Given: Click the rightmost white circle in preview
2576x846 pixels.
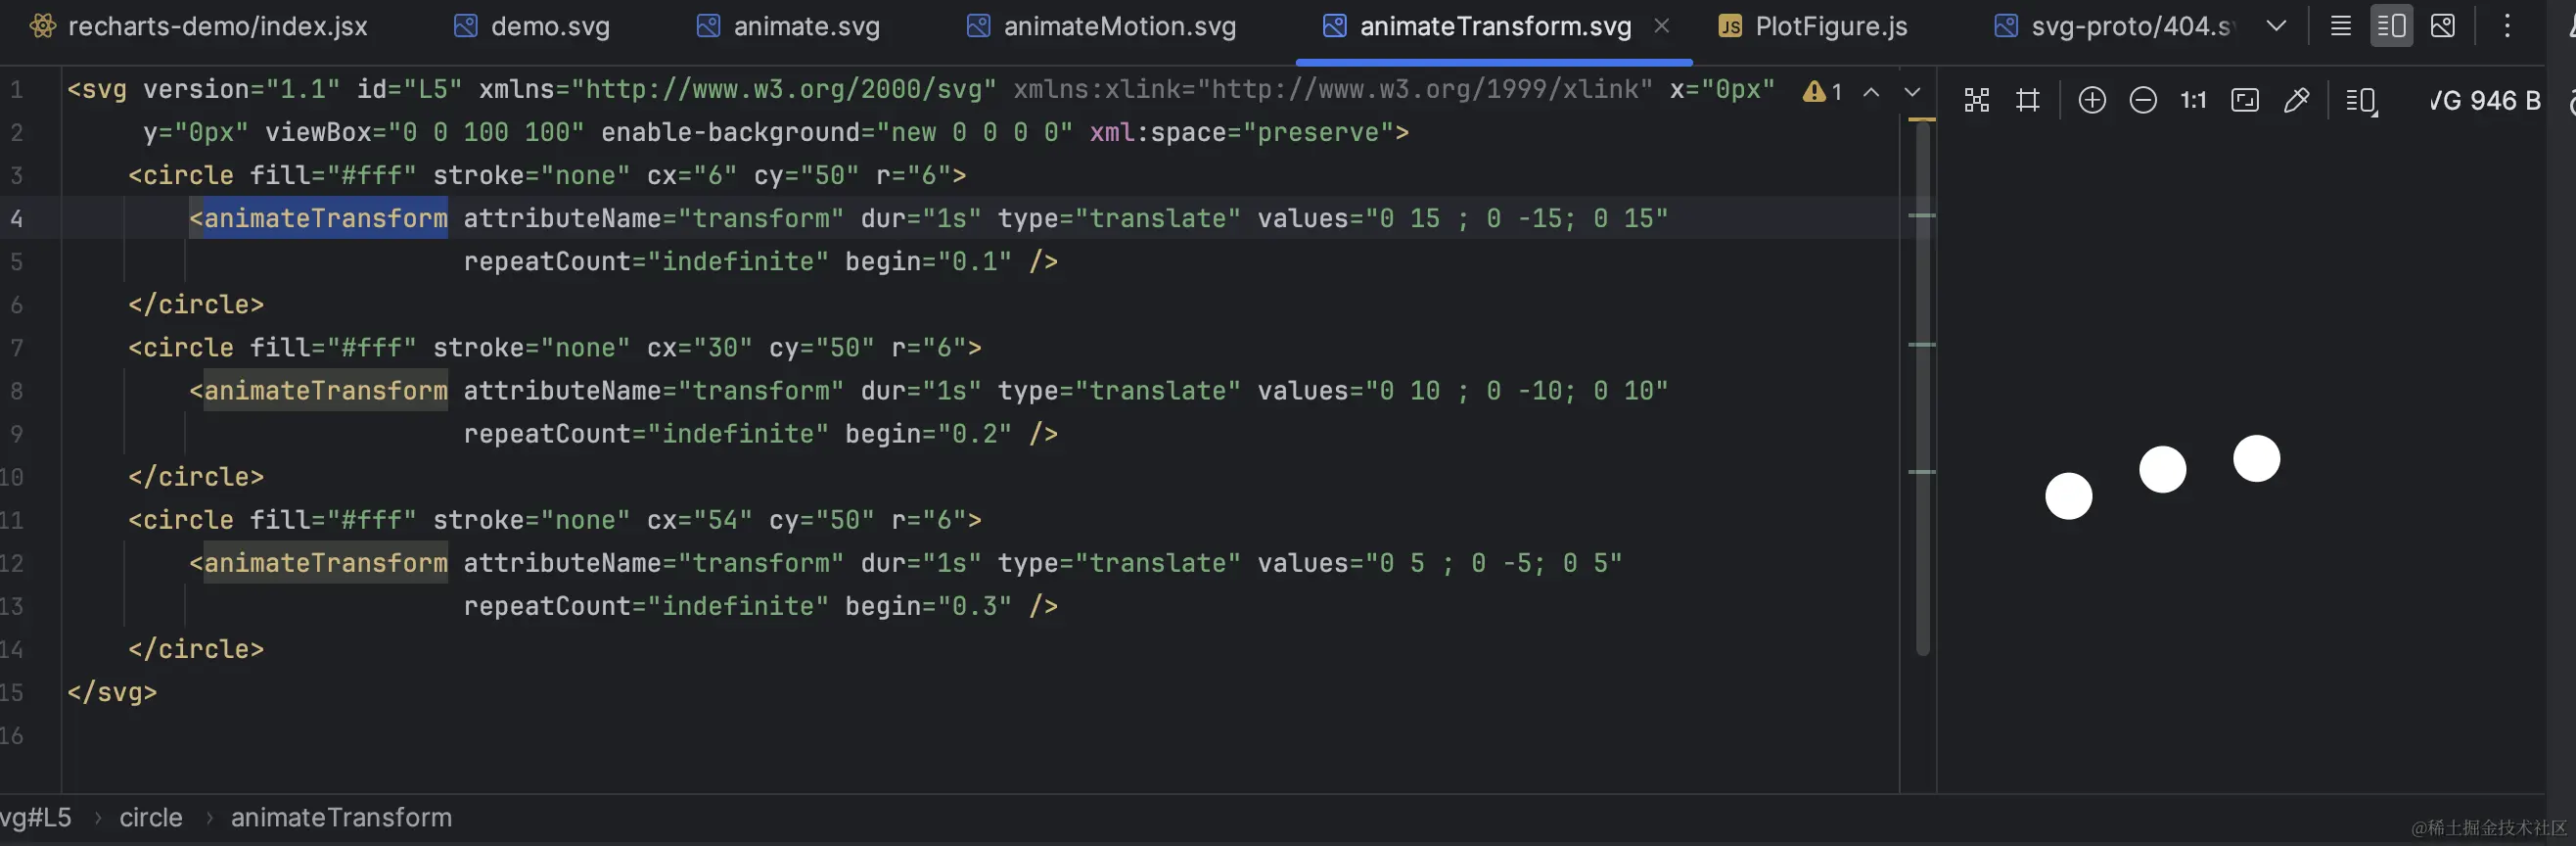Looking at the screenshot, I should tap(2257, 458).
